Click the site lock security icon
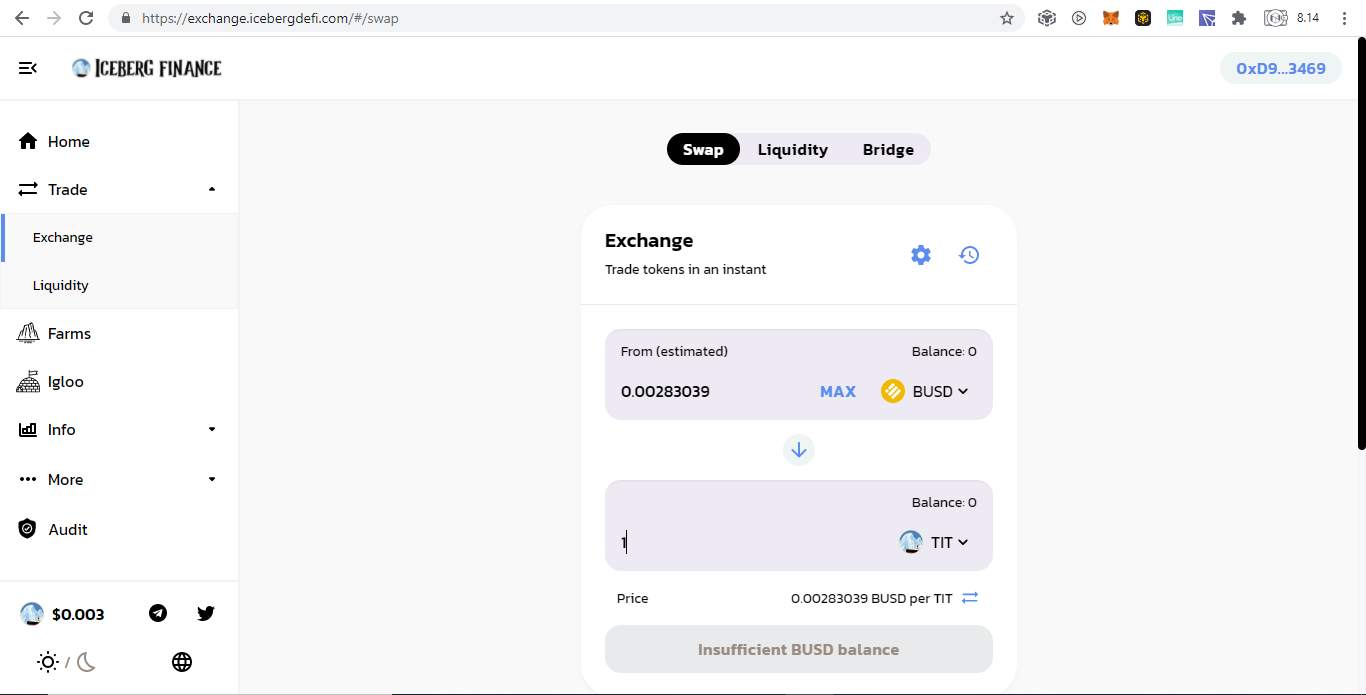The width and height of the screenshot is (1366, 695). point(125,18)
